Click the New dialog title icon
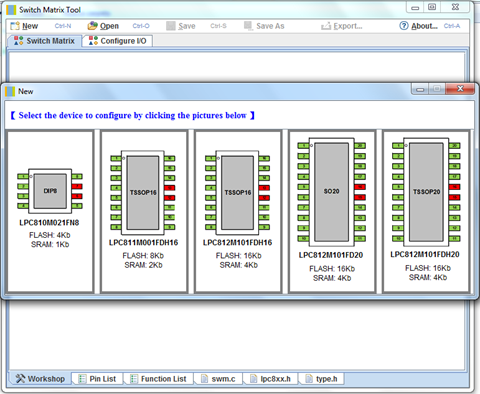Image resolution: width=480 pixels, height=394 pixels. 10,91
